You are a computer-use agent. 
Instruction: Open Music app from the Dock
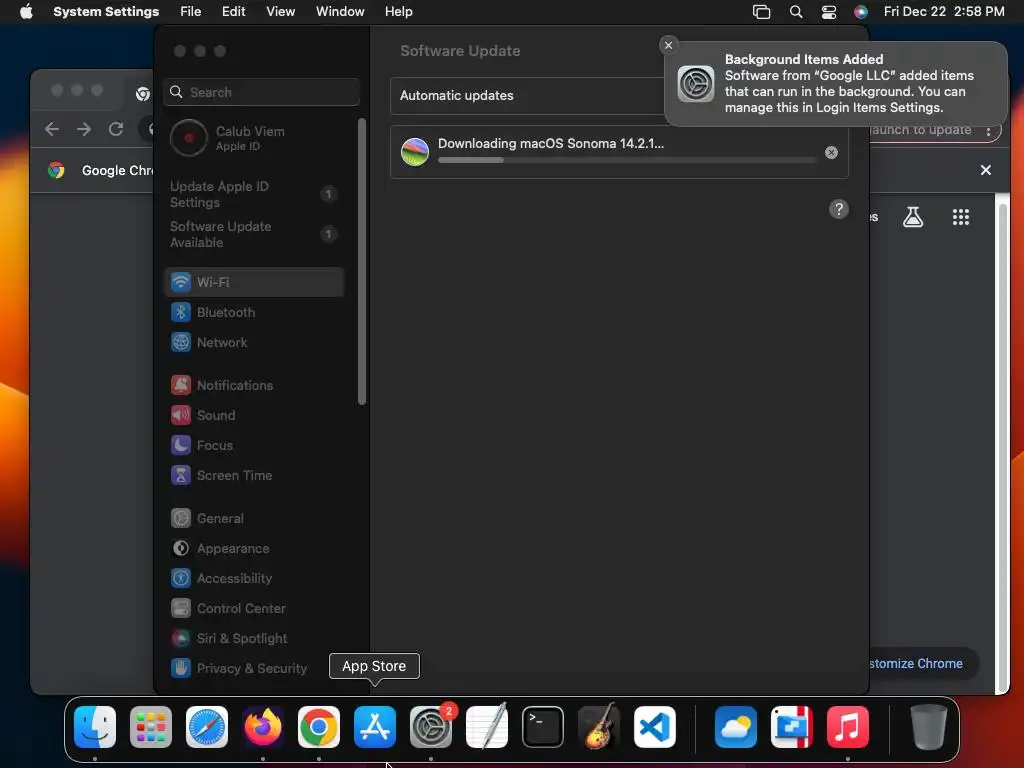tap(848, 727)
